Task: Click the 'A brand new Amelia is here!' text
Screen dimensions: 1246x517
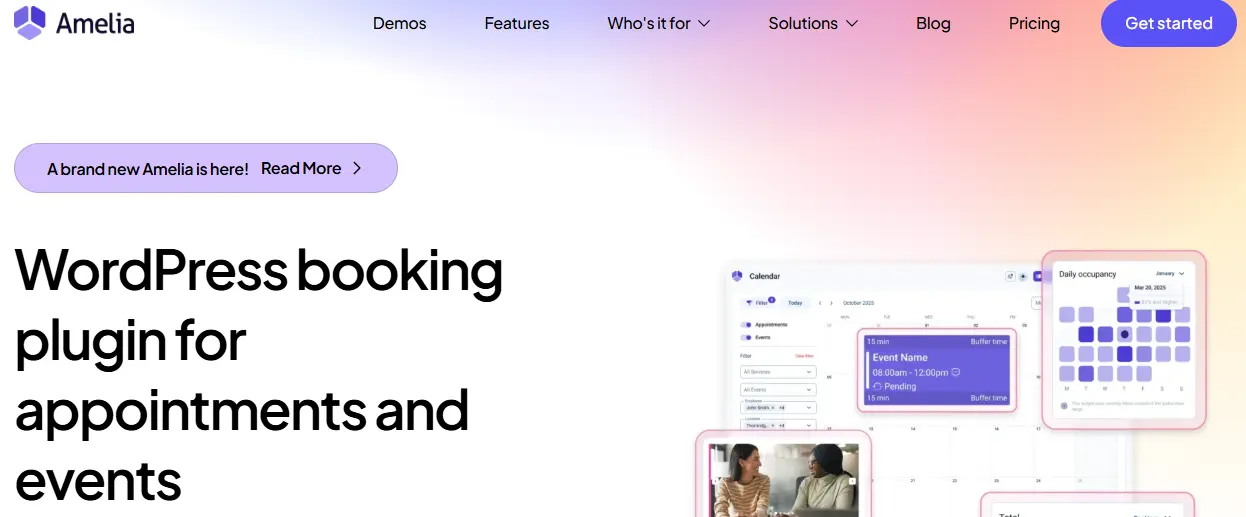Action: tap(148, 169)
